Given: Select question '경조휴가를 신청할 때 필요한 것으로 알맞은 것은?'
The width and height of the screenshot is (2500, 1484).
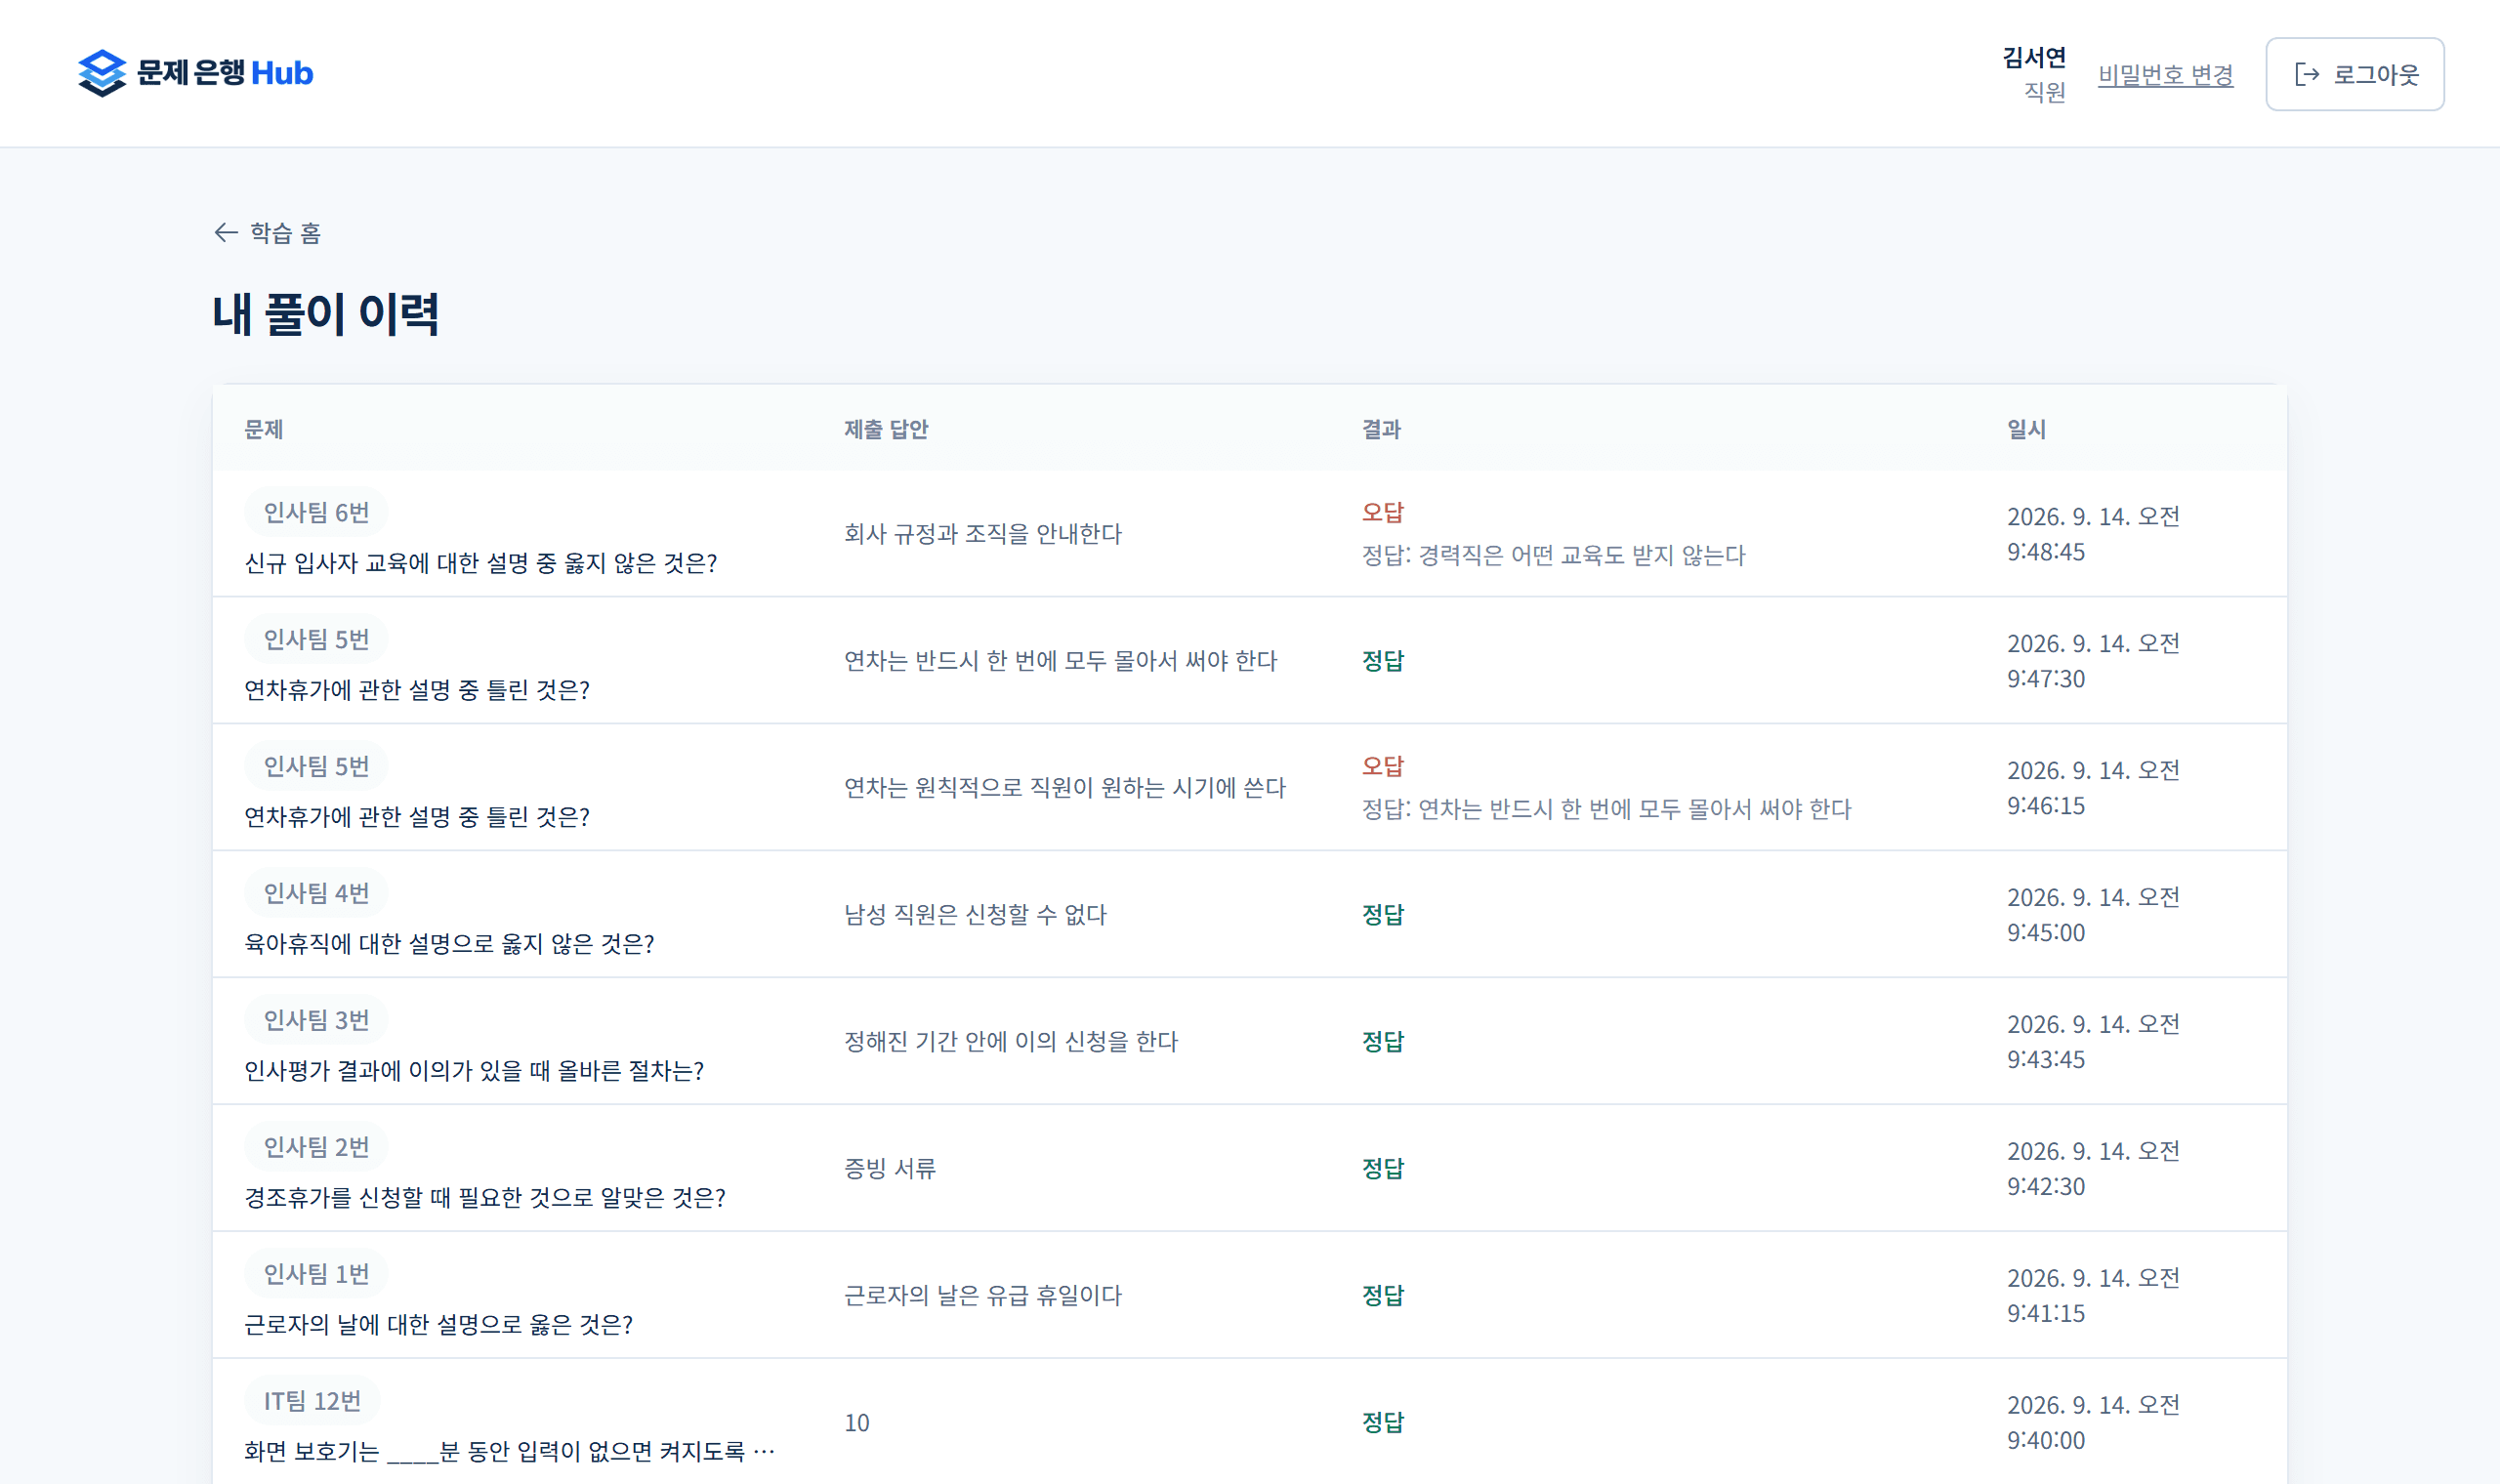Looking at the screenshot, I should pyautogui.click(x=486, y=1198).
